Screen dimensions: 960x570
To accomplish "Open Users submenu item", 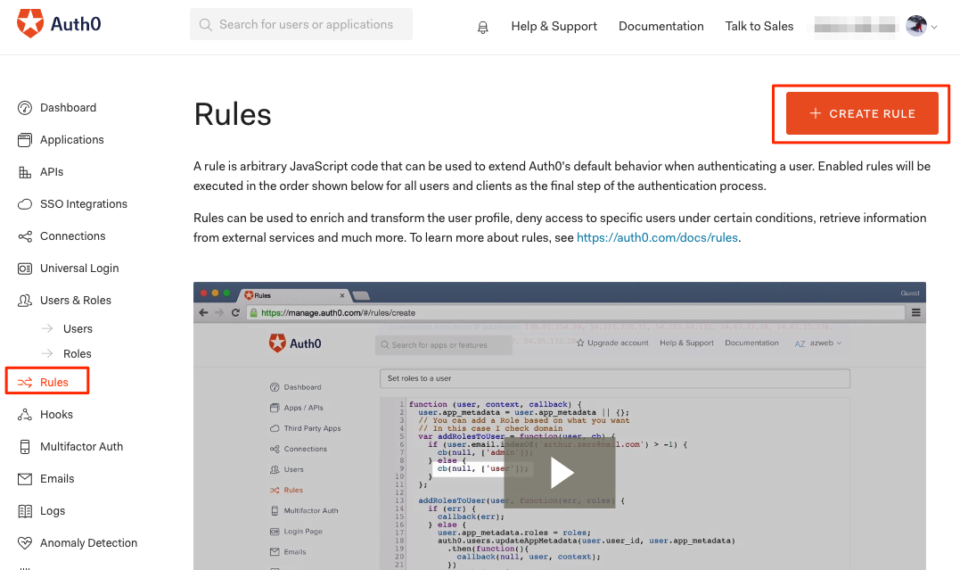I will pos(78,329).
